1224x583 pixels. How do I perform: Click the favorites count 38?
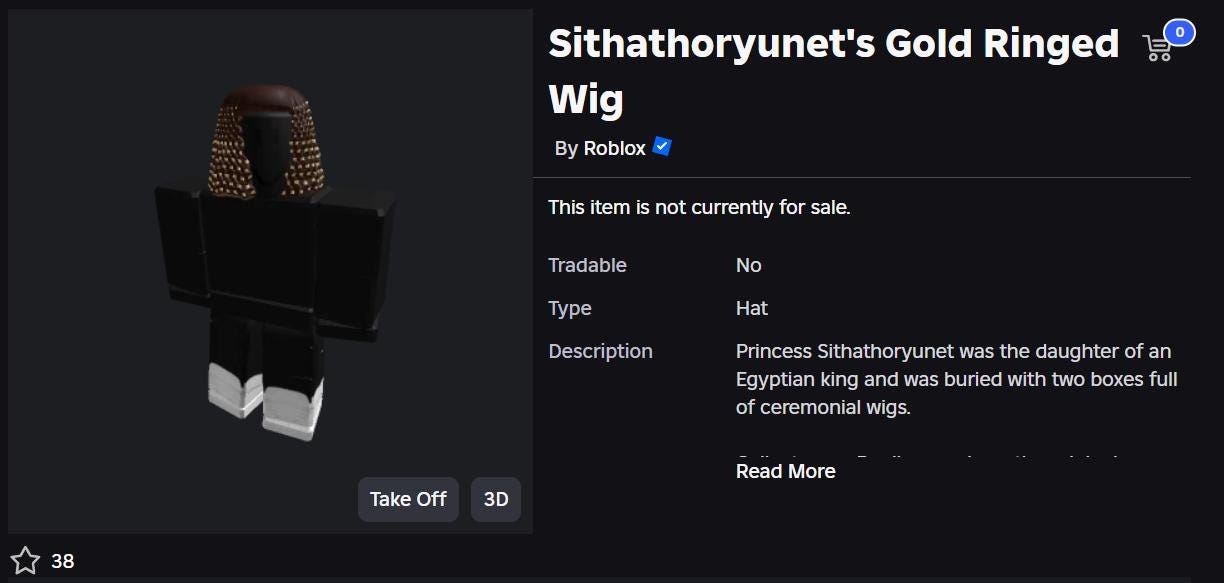63,561
